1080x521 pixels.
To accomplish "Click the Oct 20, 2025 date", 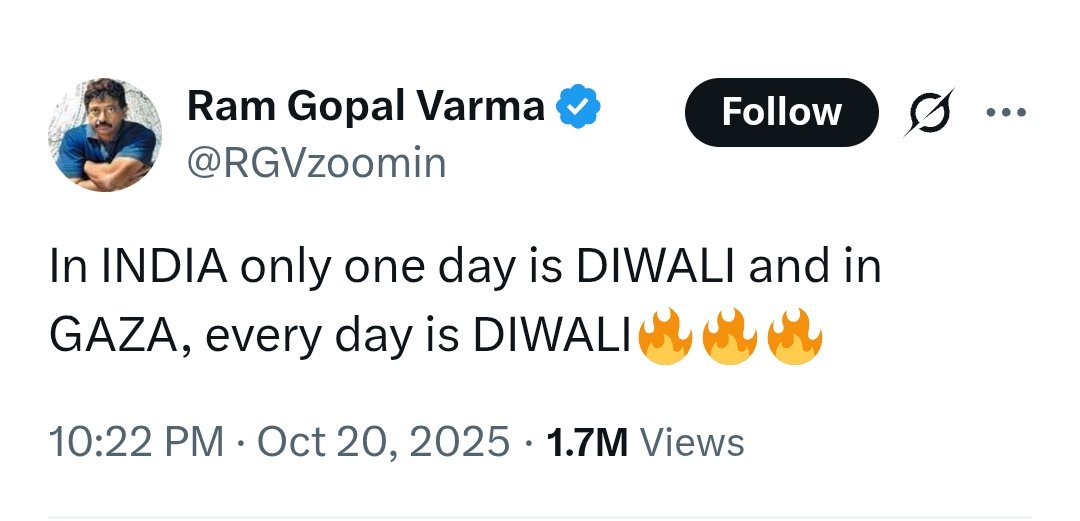I will click(x=384, y=441).
